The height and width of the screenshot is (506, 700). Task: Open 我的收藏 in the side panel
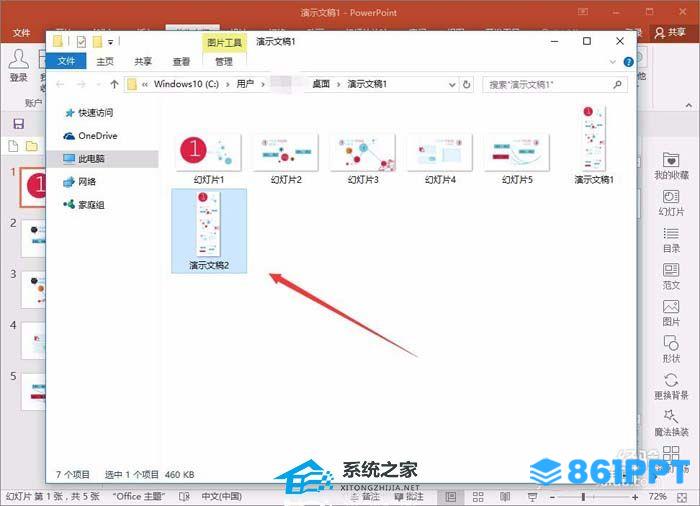click(671, 166)
